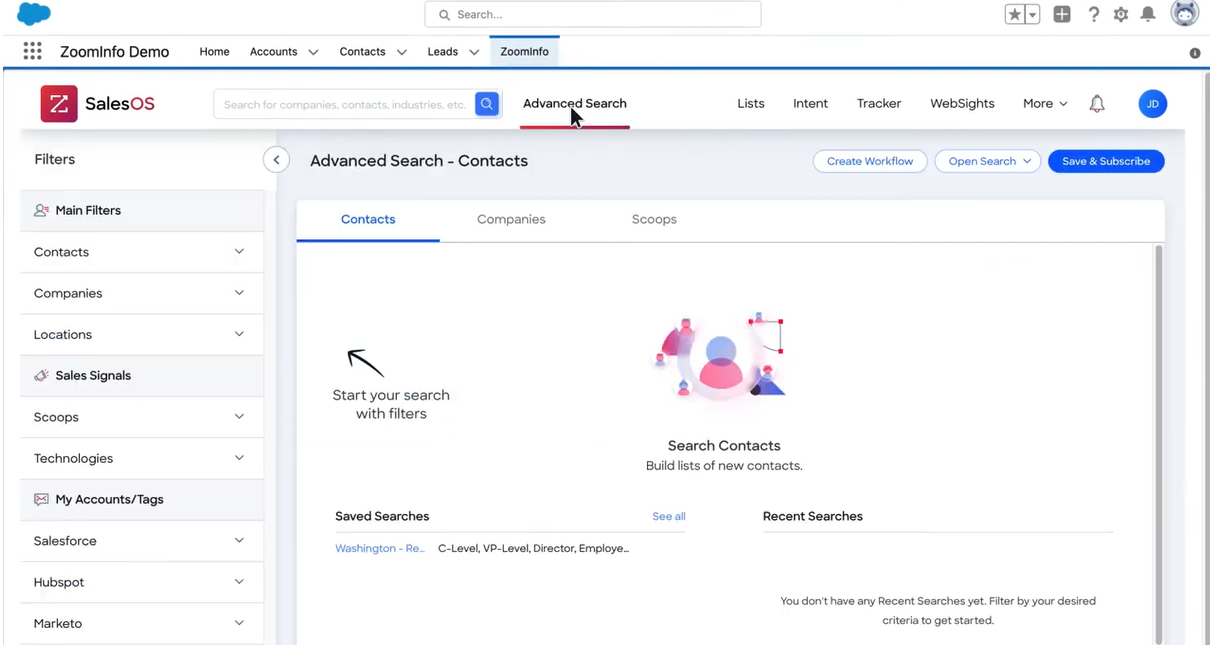Screen dimensions: 1210x645
Task: Select the Sales Signals heading
Action: point(93,376)
